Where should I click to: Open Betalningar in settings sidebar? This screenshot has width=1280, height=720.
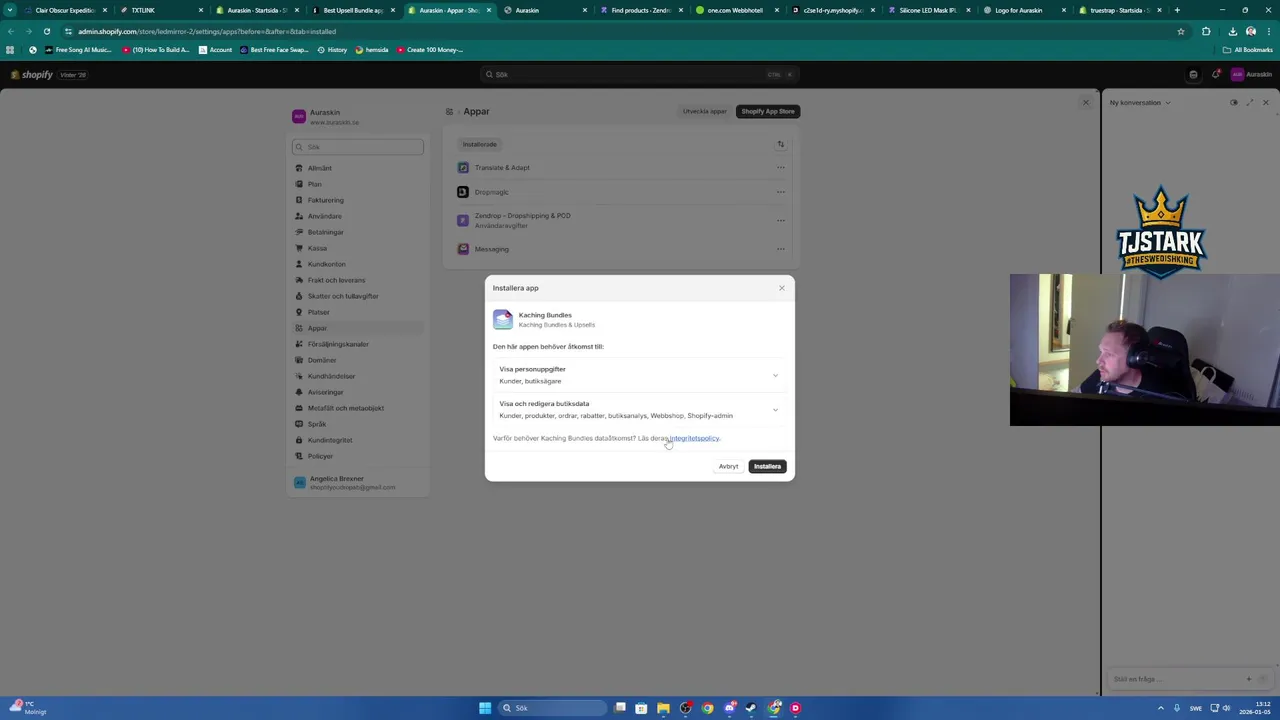pos(358,232)
